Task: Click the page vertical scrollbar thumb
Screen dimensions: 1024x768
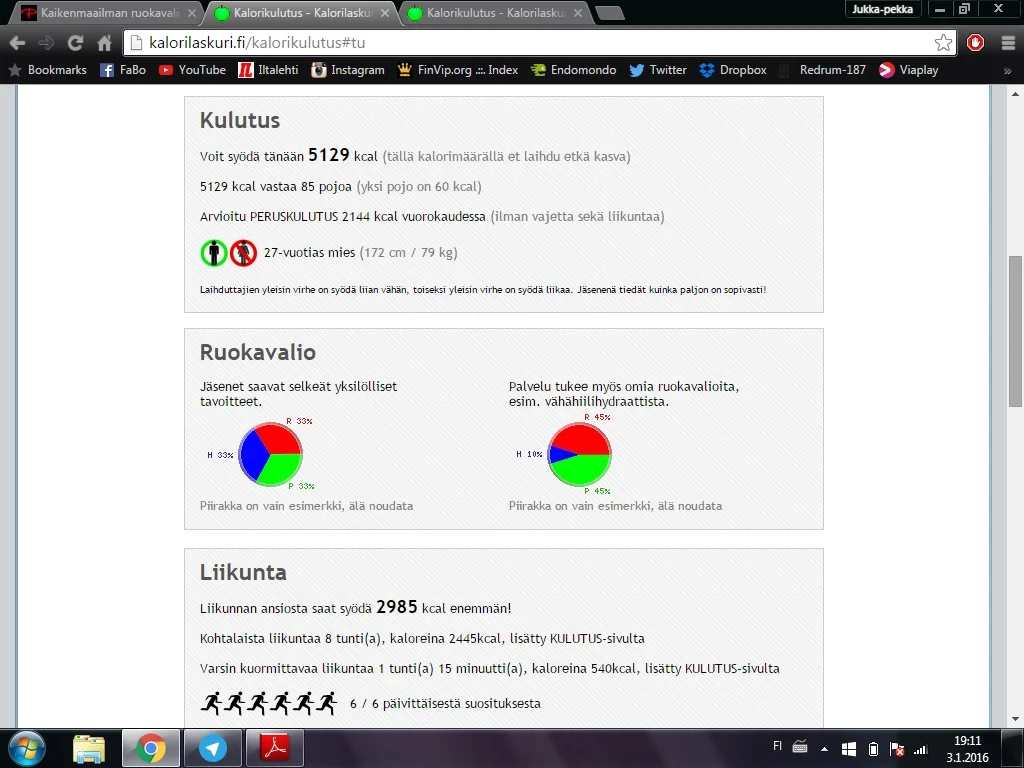Action: [x=1015, y=330]
